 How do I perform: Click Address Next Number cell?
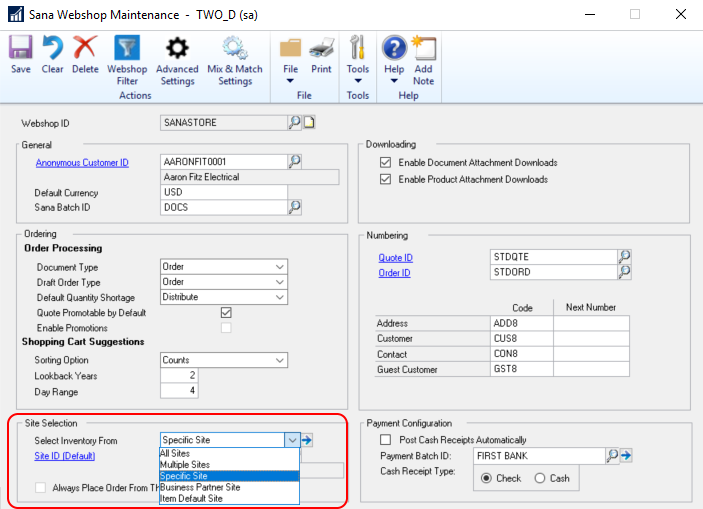point(592,323)
